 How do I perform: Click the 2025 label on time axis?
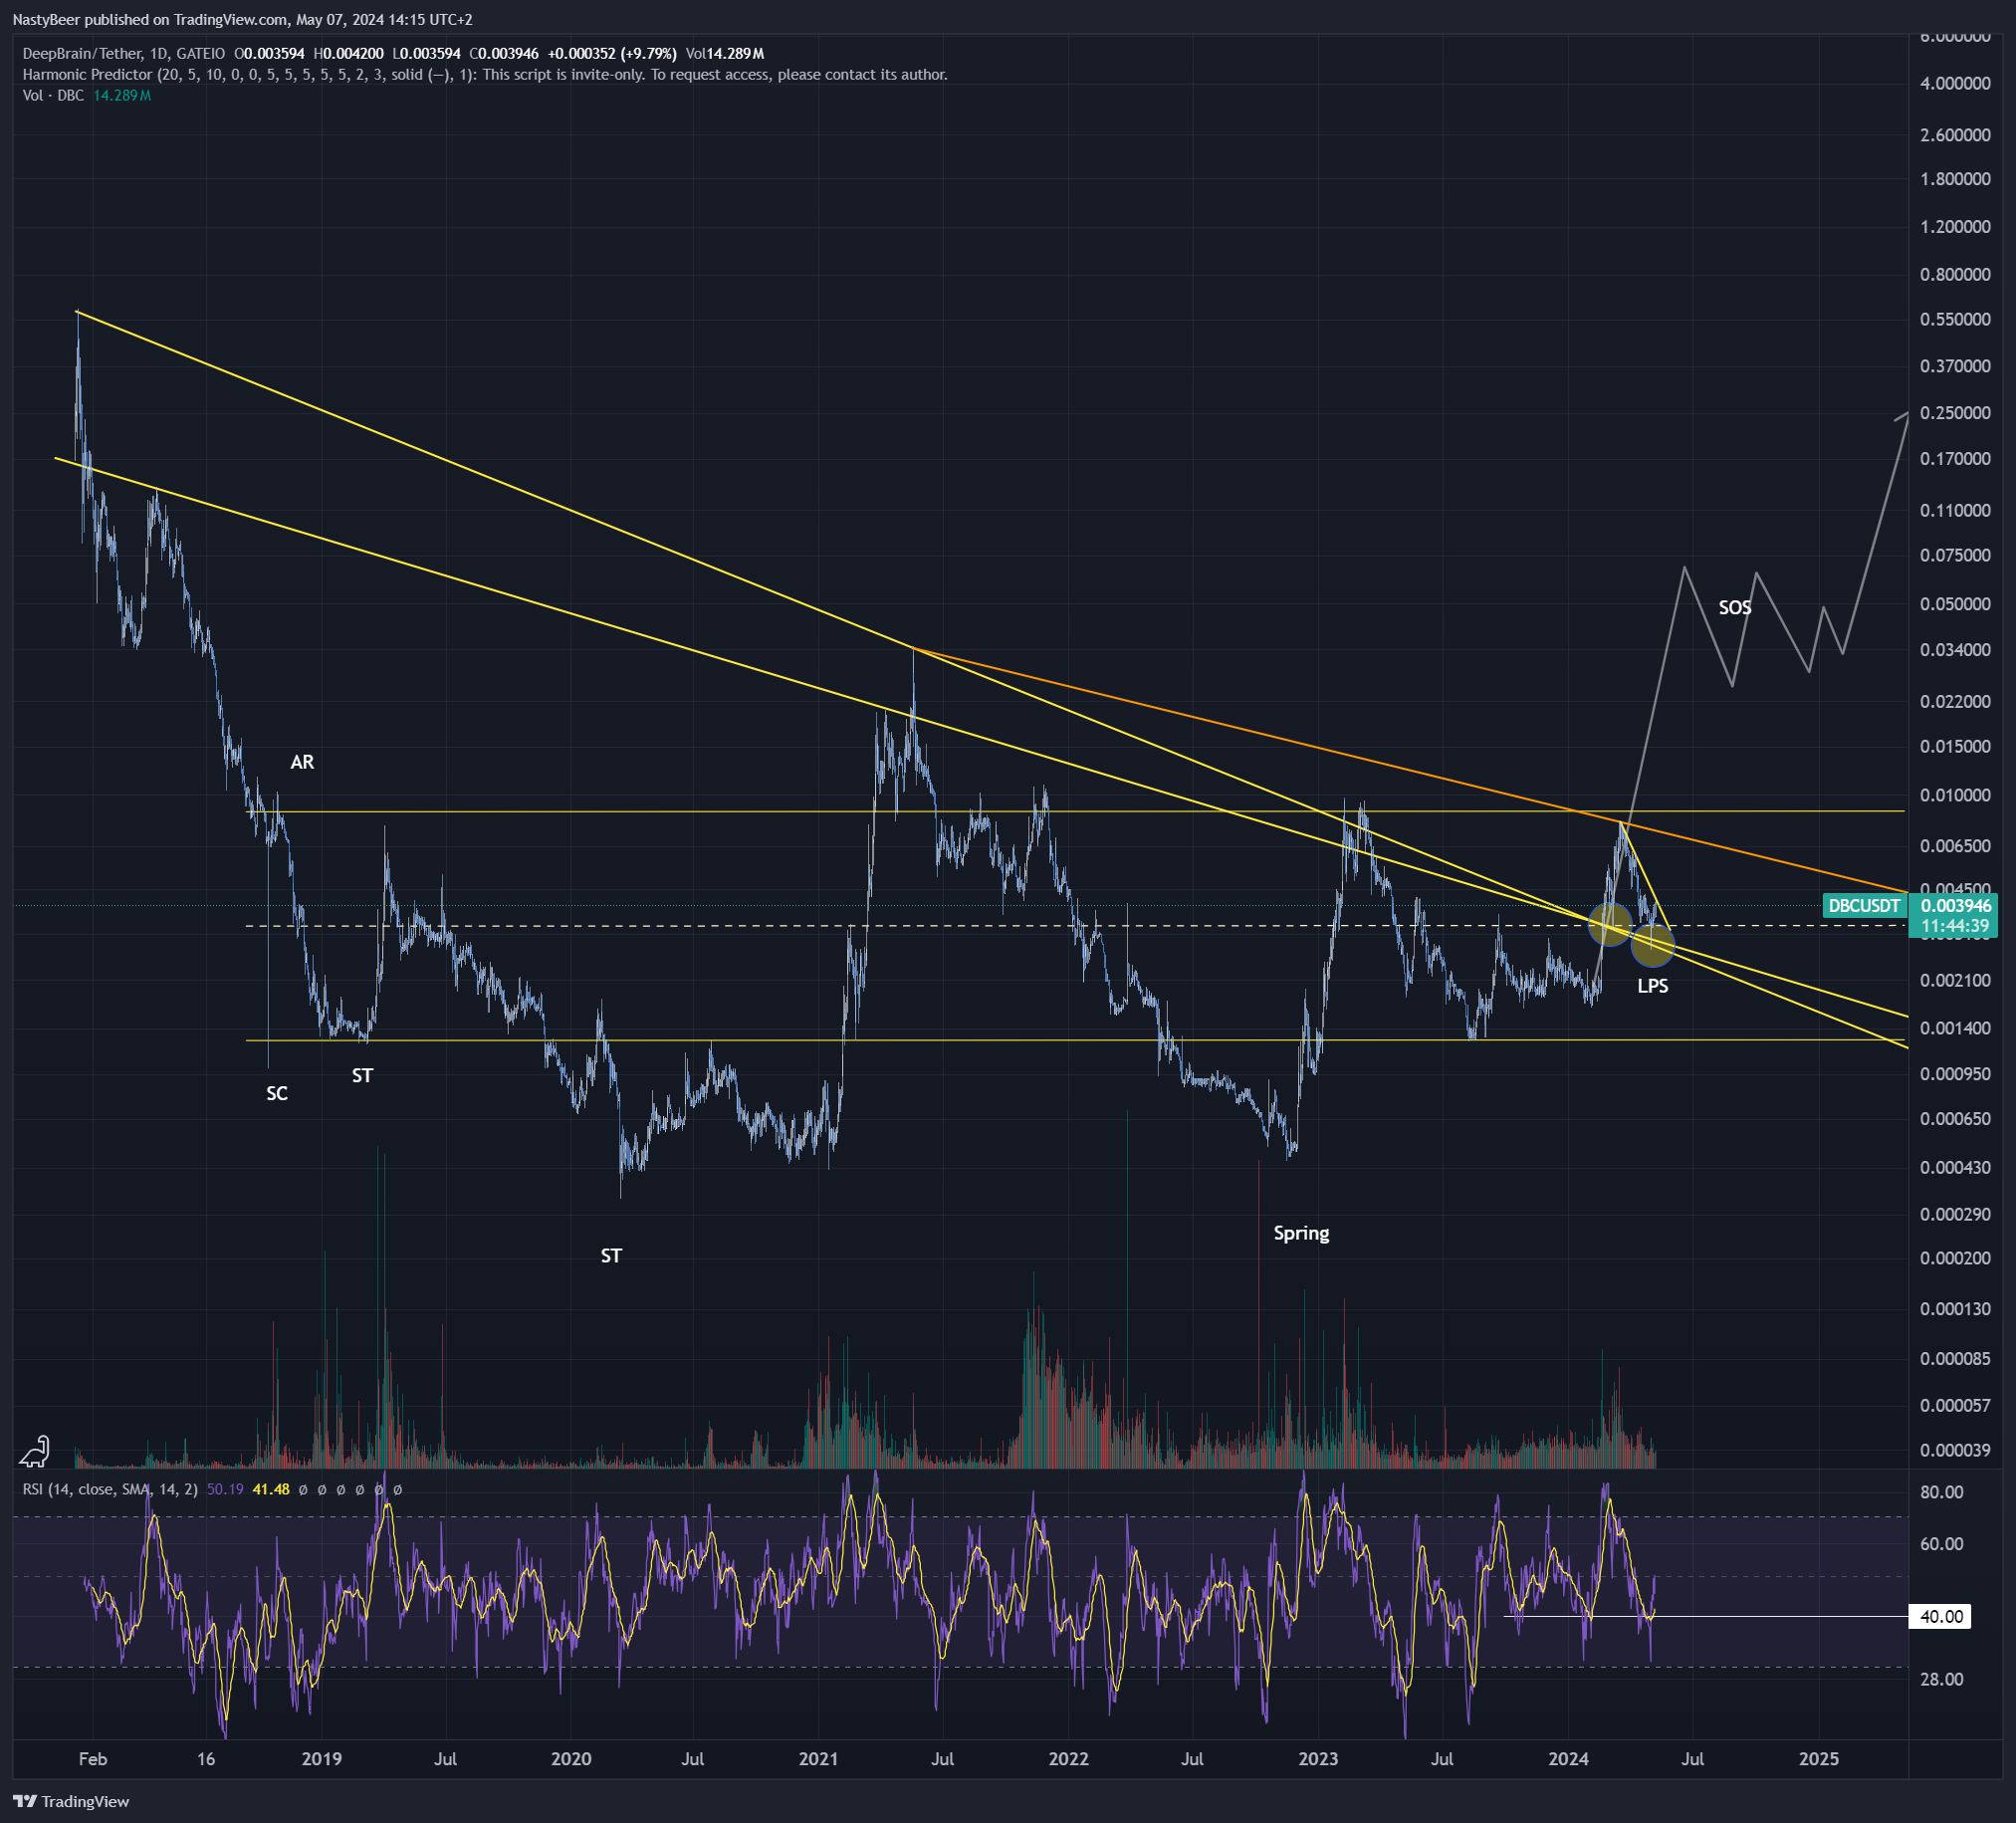[1818, 1759]
